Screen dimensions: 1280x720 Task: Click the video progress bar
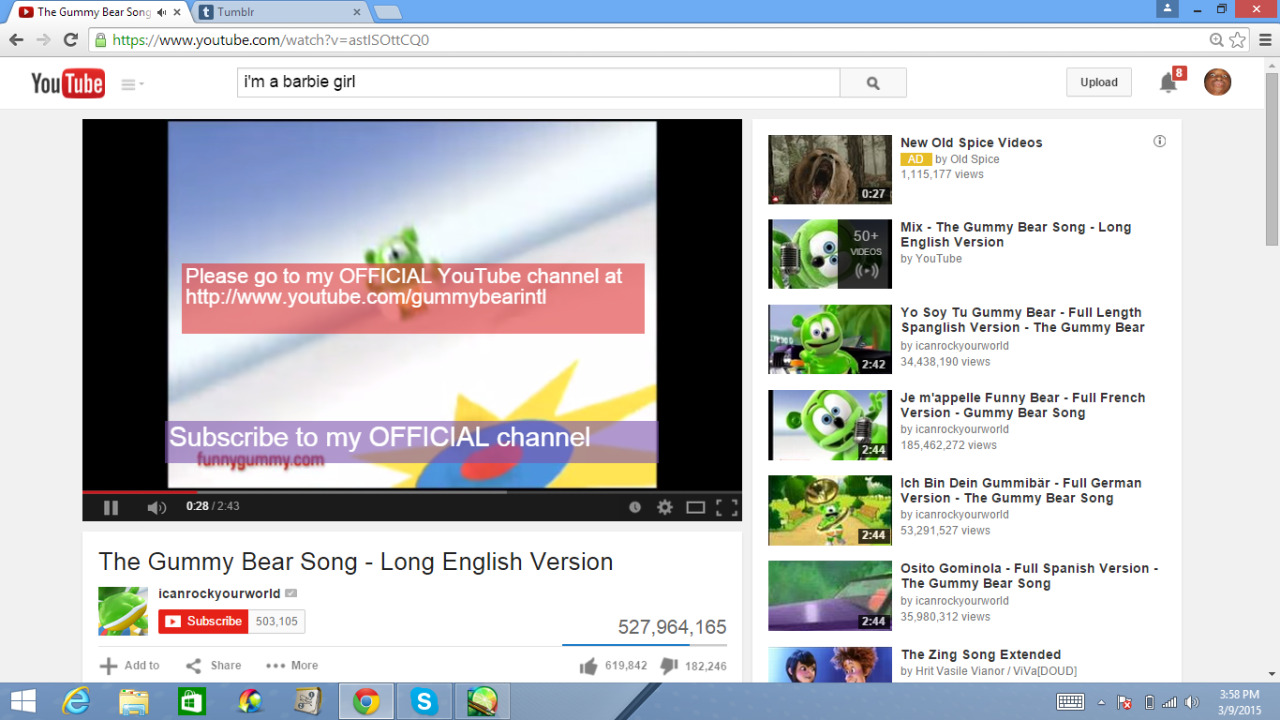[x=412, y=492]
